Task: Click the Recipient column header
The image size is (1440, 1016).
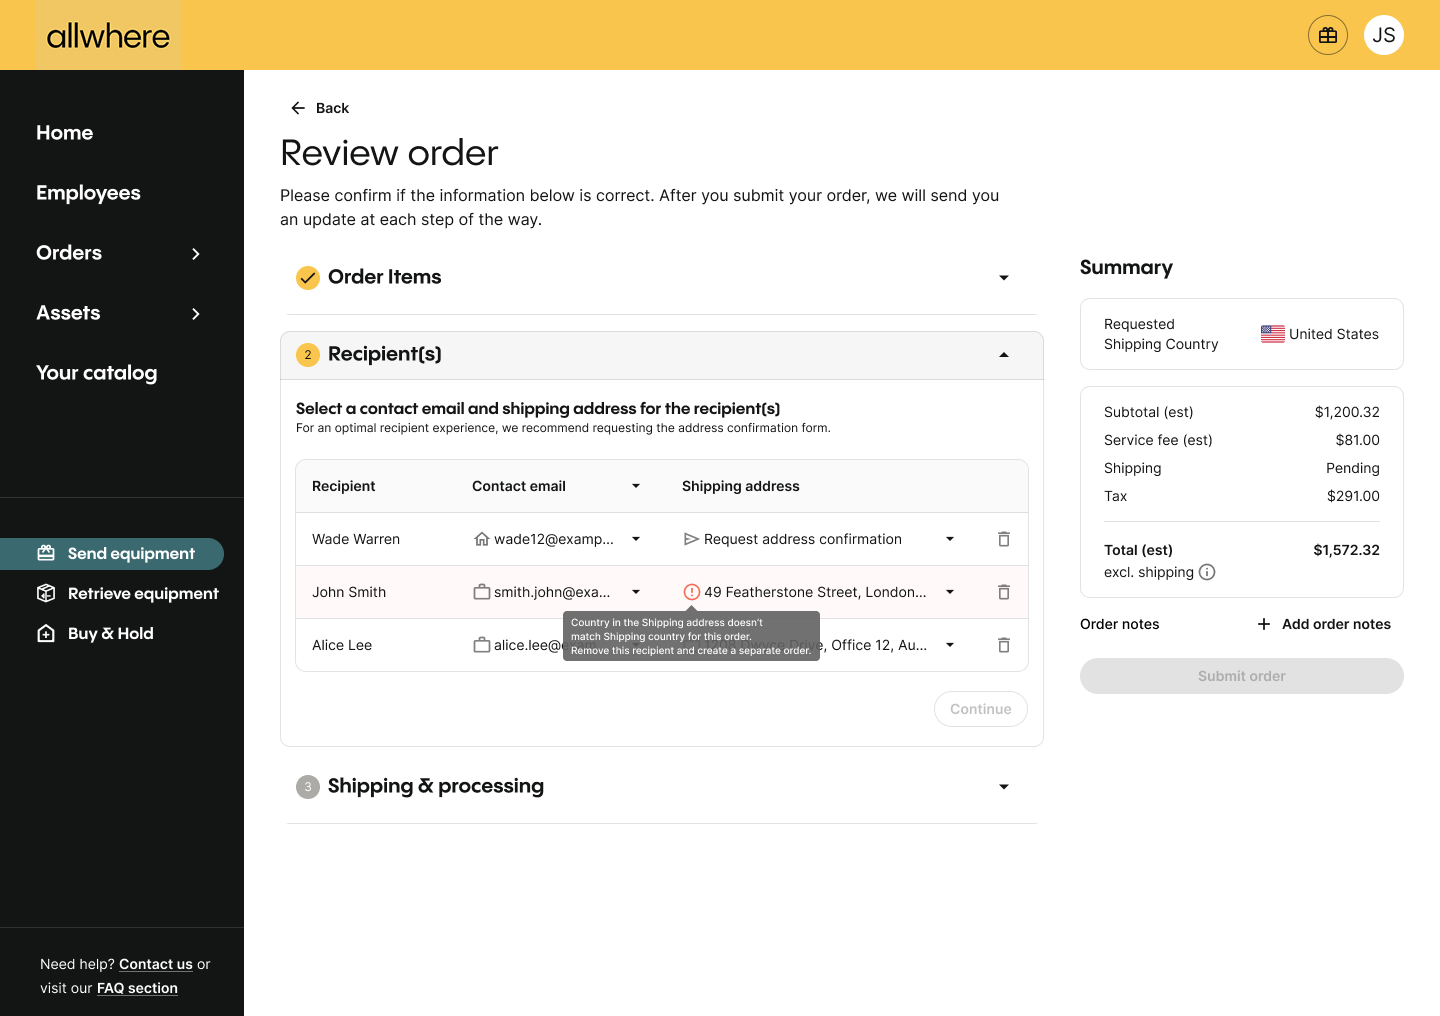Action: pos(344,486)
